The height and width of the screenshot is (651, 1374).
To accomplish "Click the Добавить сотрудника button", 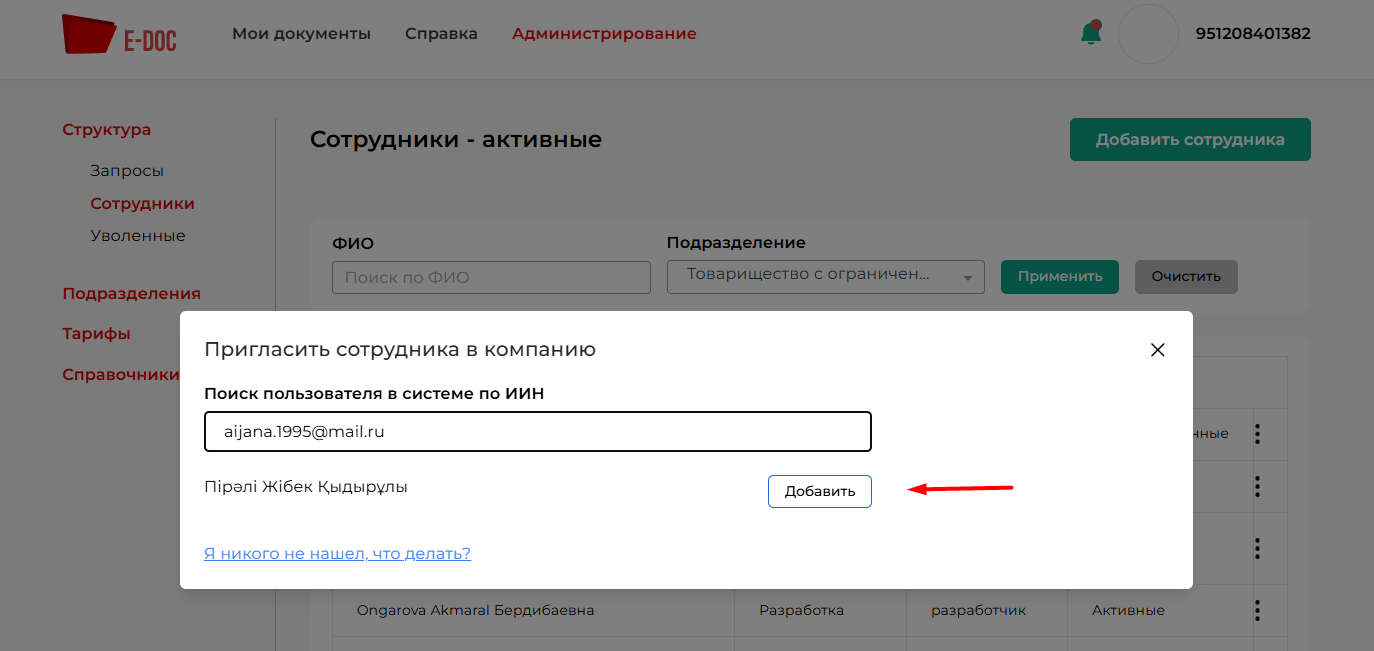I will [x=1189, y=140].
